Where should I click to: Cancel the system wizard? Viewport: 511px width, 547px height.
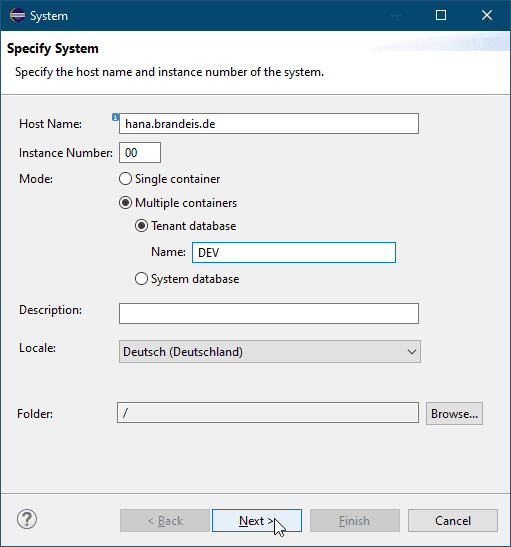(x=453, y=520)
